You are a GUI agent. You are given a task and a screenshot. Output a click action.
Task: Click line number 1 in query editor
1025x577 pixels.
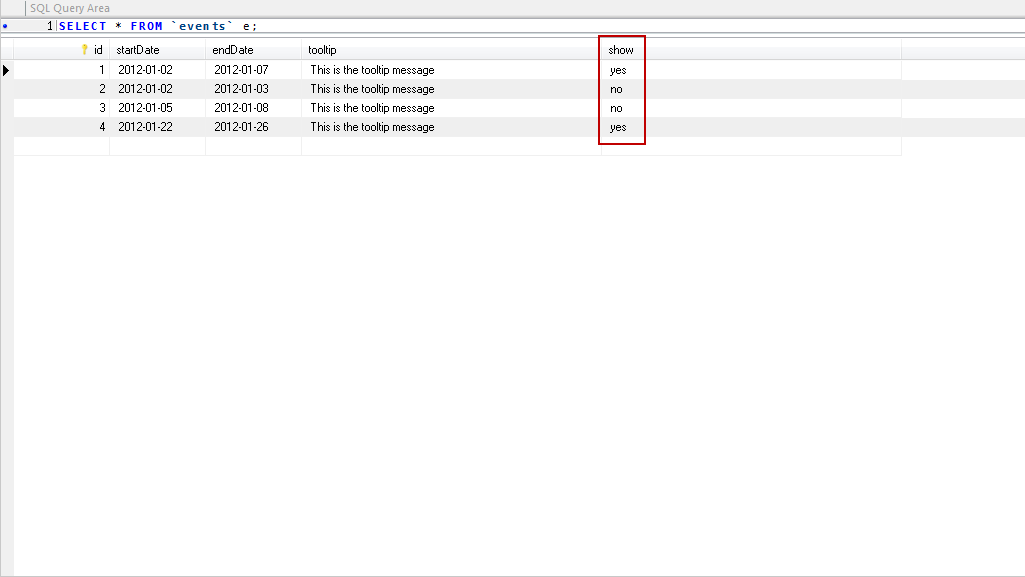click(x=50, y=26)
